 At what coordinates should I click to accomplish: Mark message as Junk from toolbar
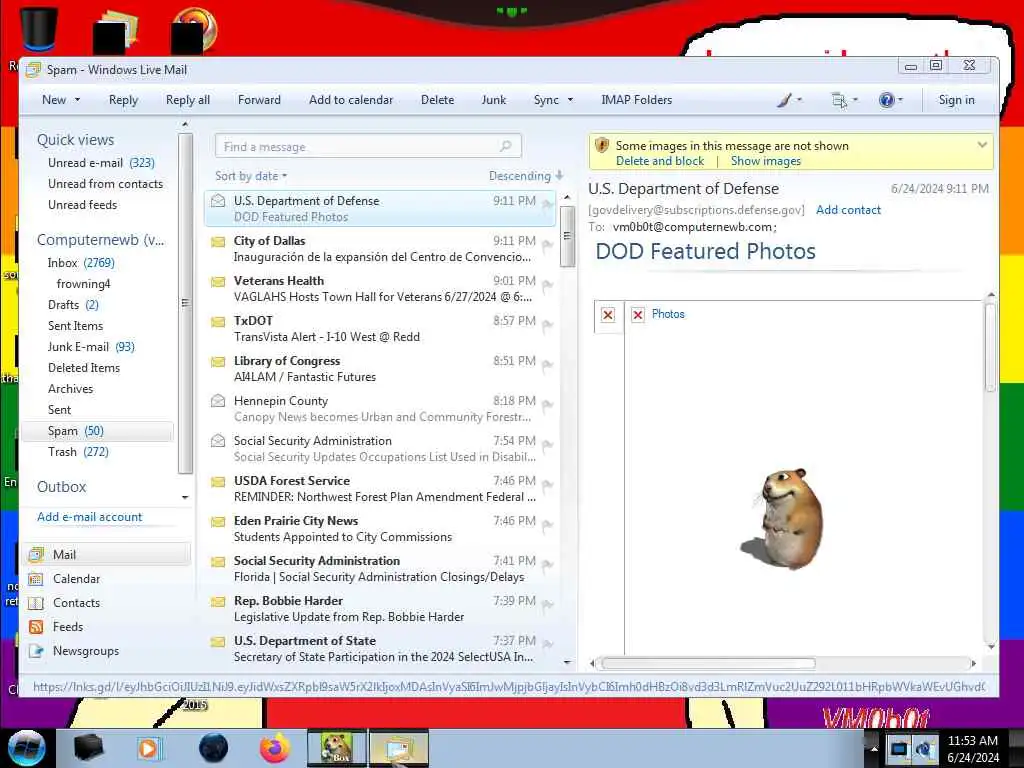pyautogui.click(x=493, y=100)
